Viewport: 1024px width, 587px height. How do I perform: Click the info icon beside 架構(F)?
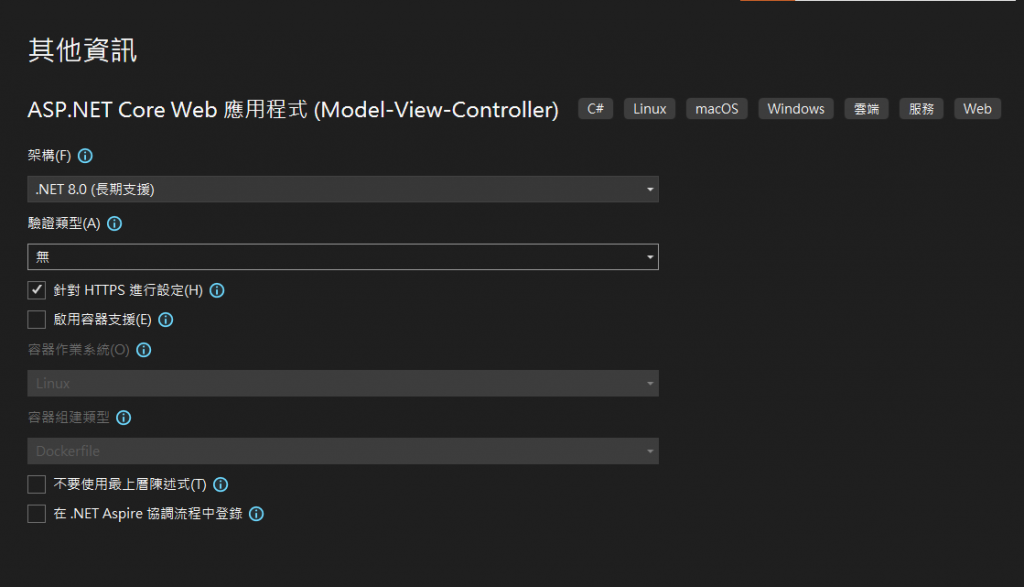tap(85, 156)
